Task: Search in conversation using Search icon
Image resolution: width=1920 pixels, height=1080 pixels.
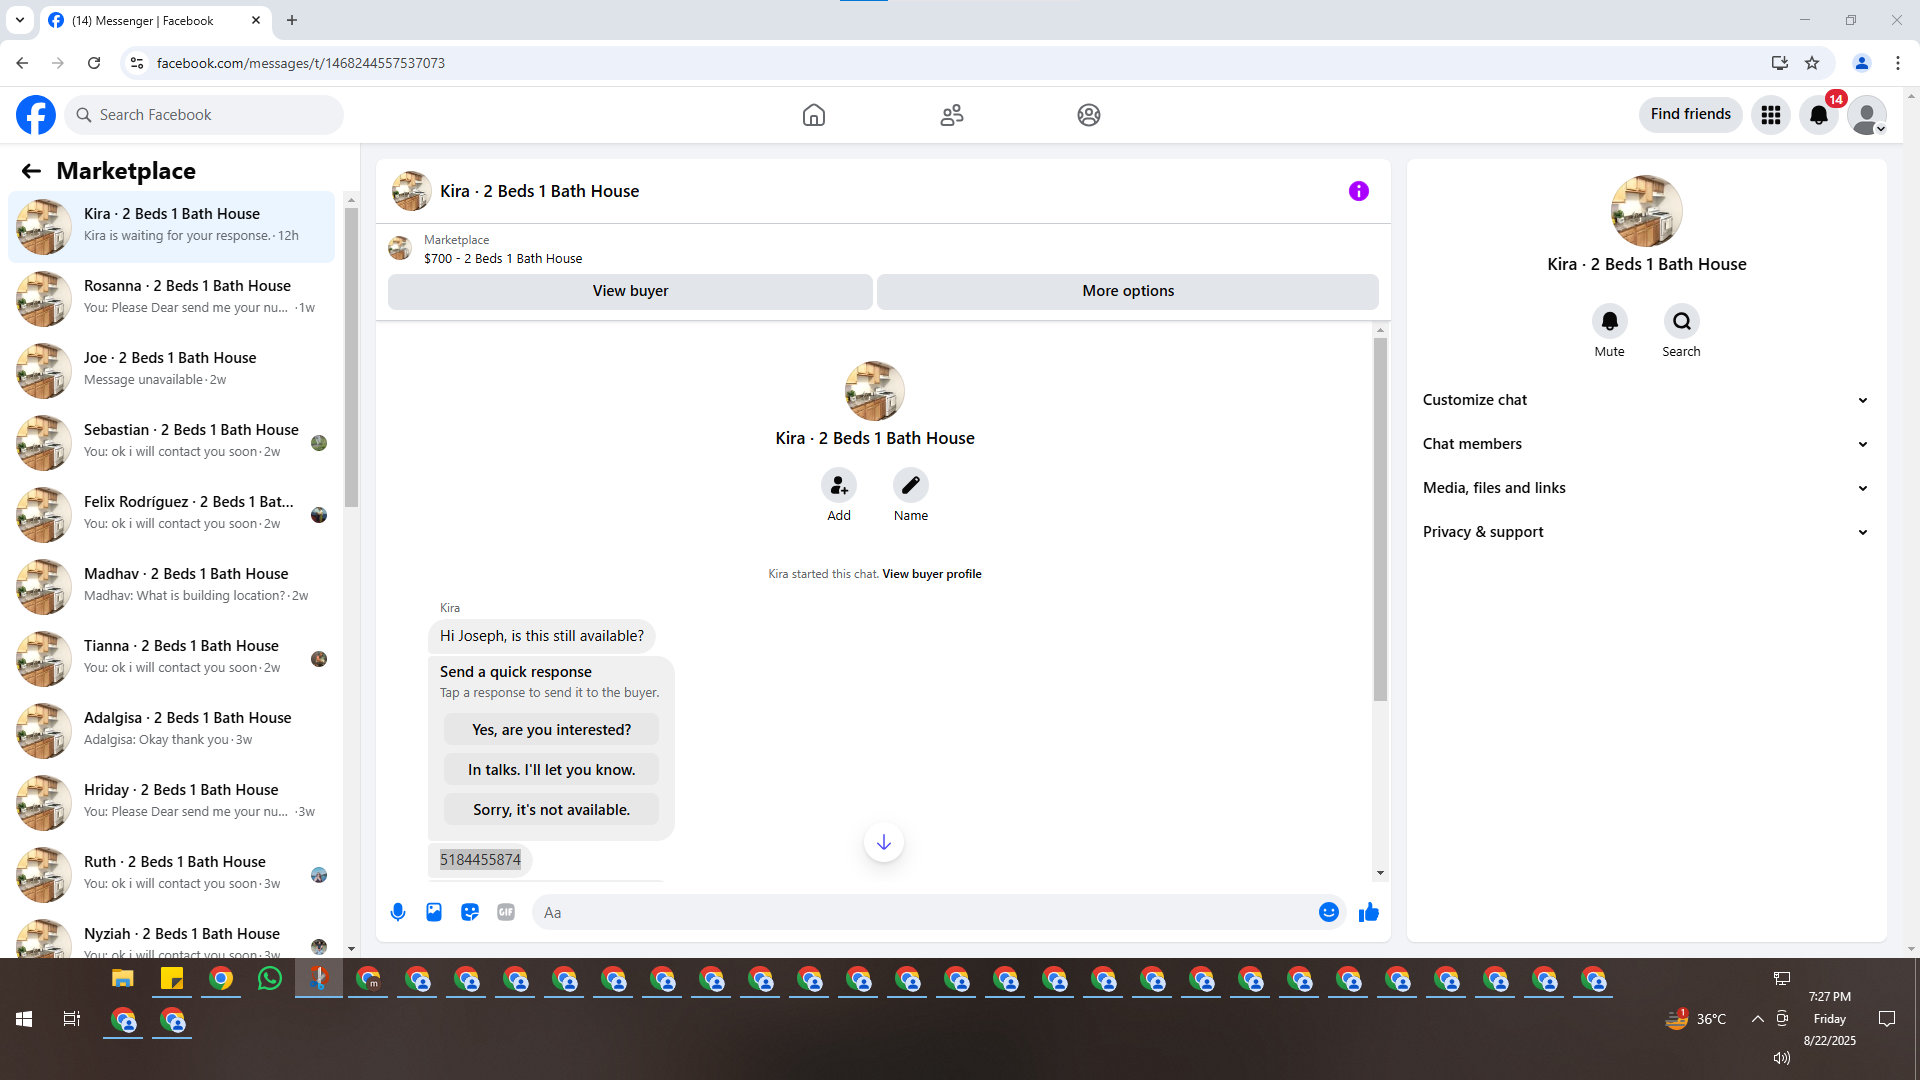Action: [x=1681, y=322]
